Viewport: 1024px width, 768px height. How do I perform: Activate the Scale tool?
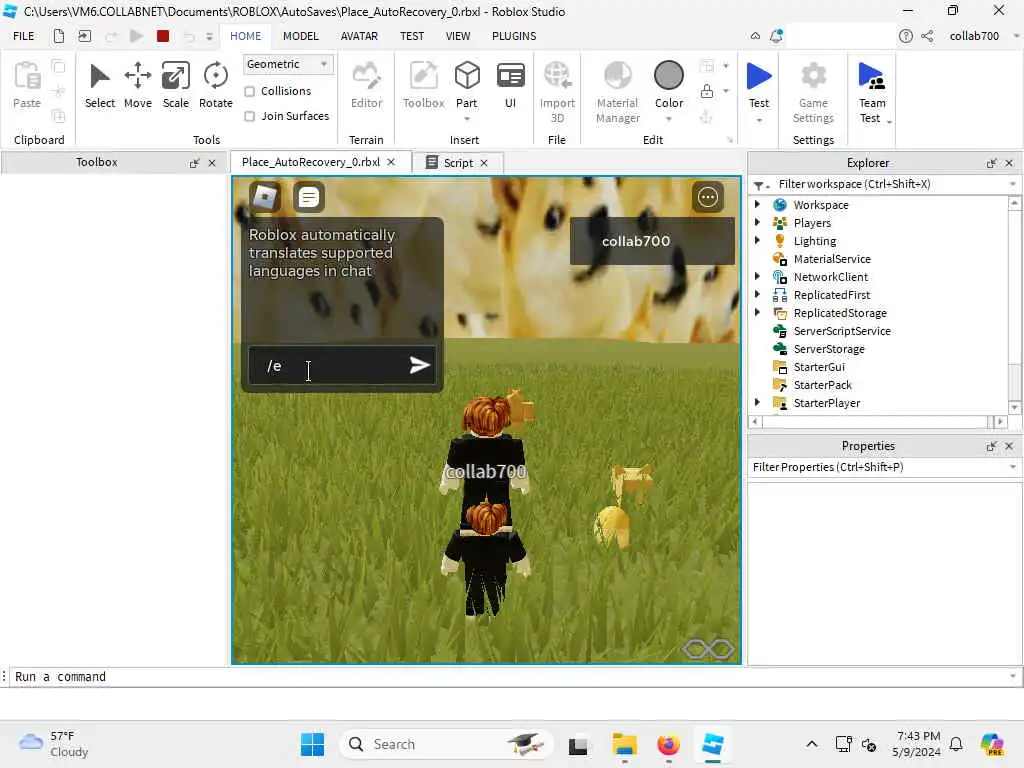(176, 85)
